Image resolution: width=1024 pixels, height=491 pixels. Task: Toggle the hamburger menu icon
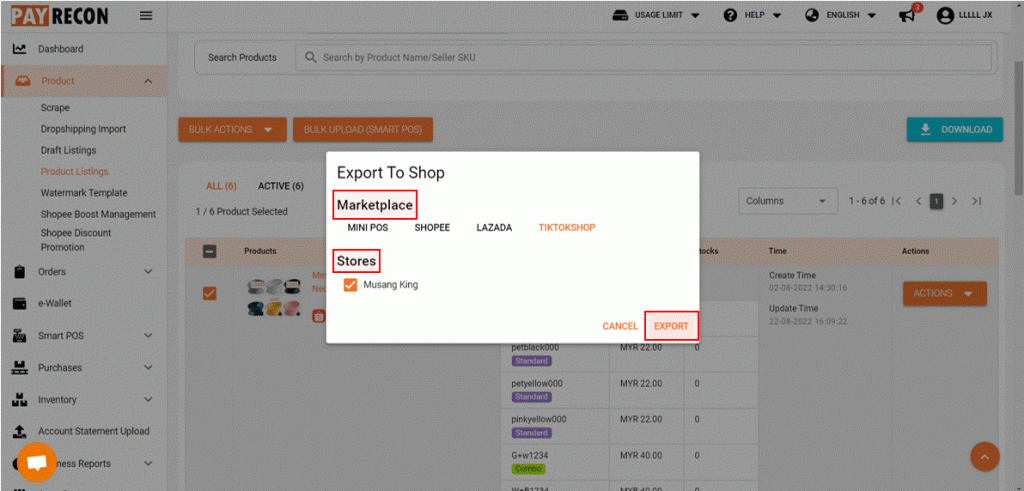coord(146,16)
